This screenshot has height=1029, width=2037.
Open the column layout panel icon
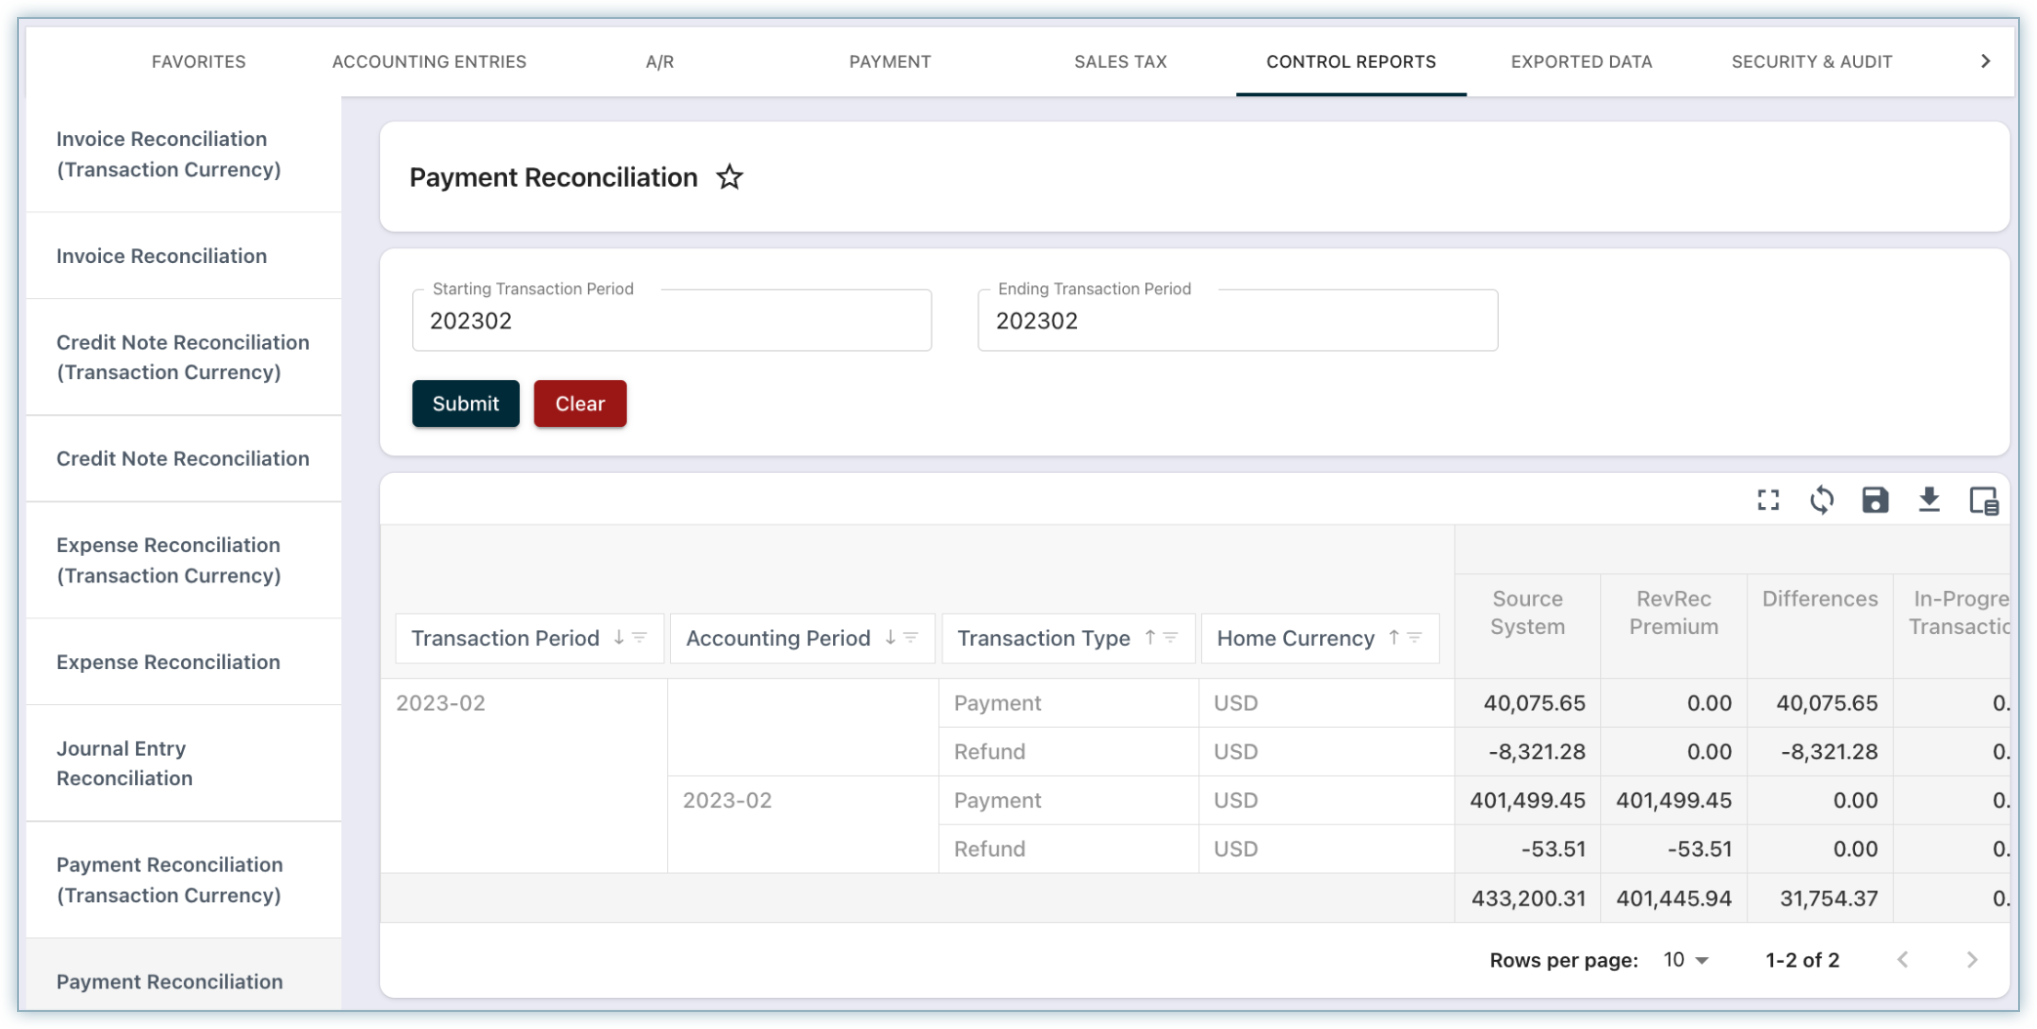[1982, 500]
